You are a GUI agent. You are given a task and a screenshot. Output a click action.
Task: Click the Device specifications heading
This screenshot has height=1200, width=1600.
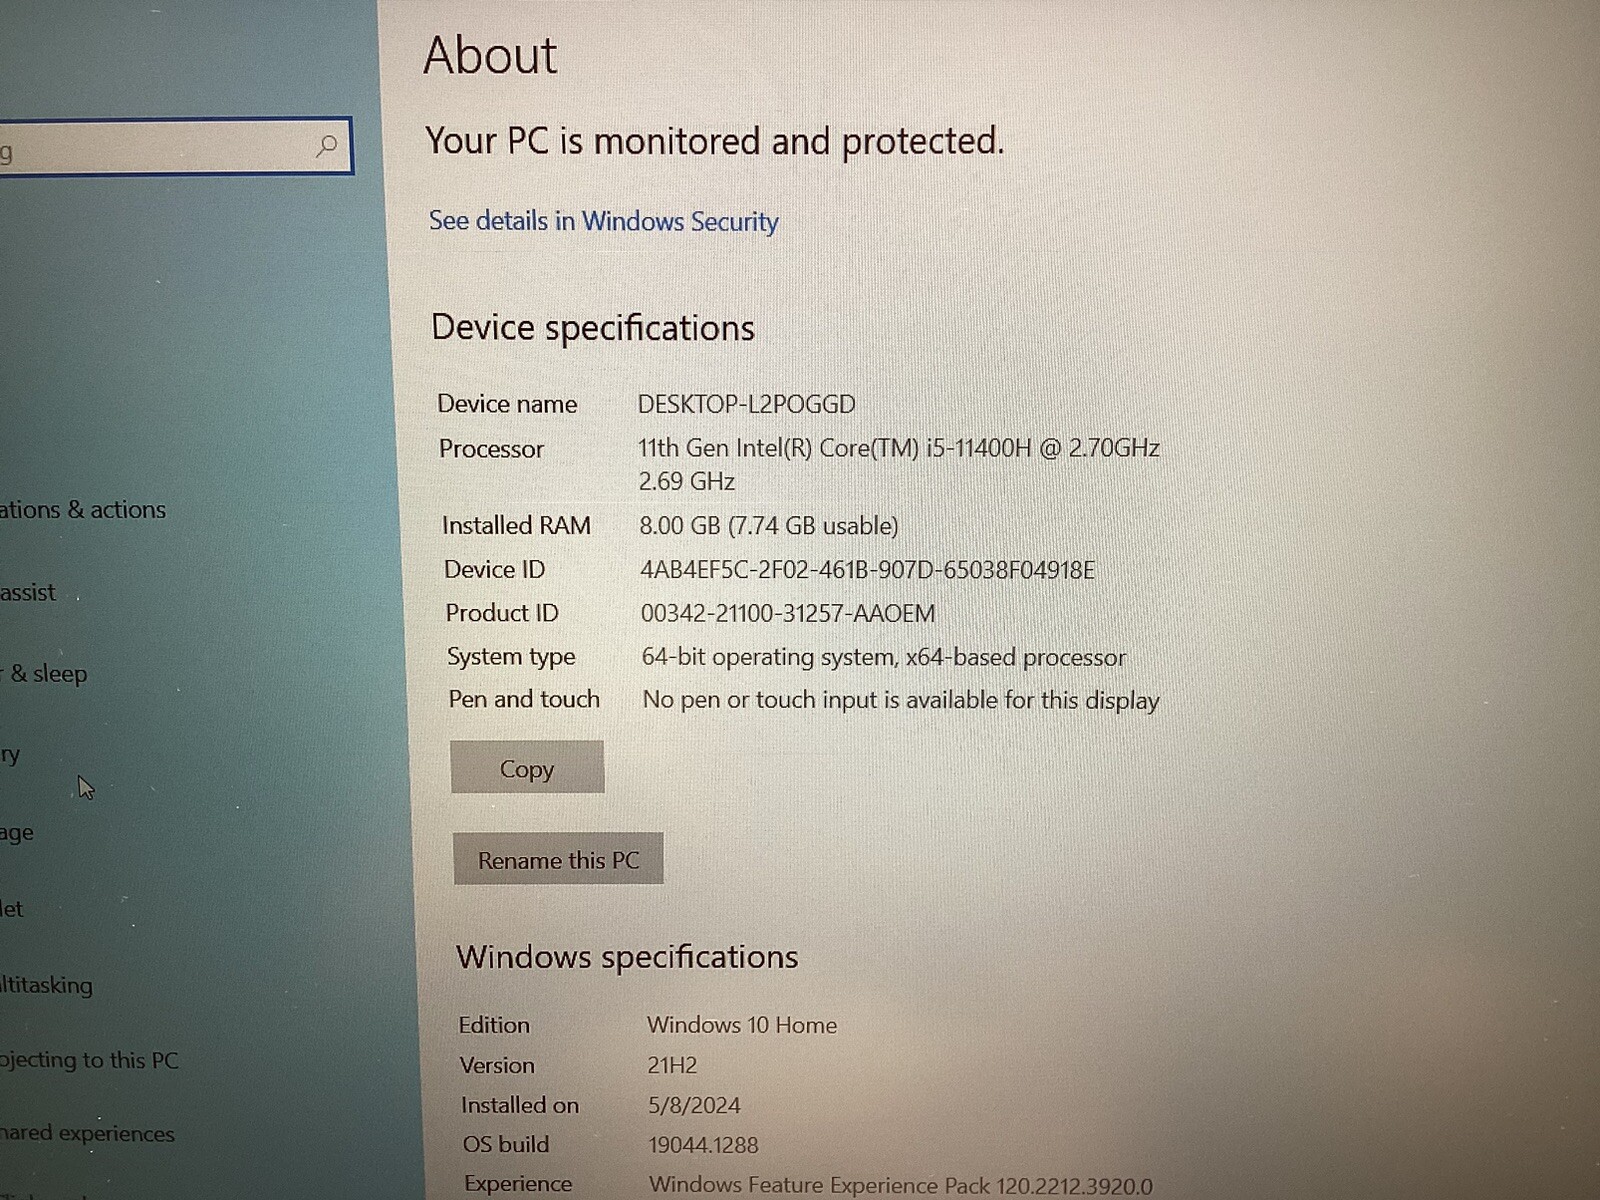click(x=593, y=328)
